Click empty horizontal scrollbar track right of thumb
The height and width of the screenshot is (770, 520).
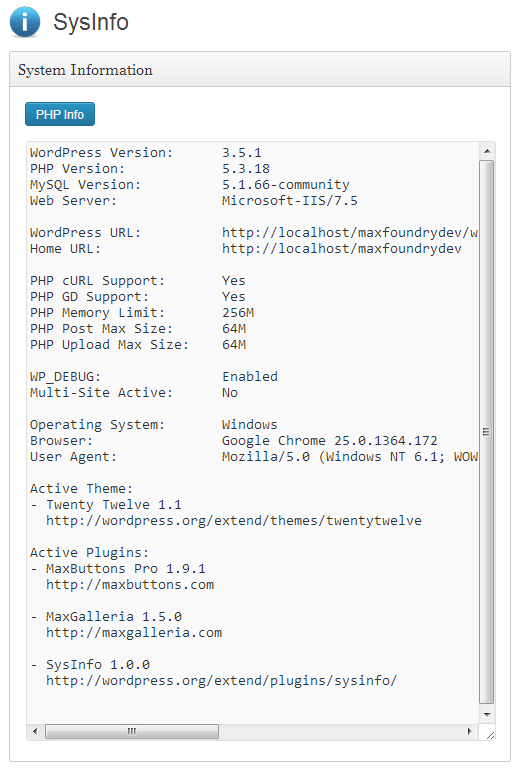pos(340,731)
